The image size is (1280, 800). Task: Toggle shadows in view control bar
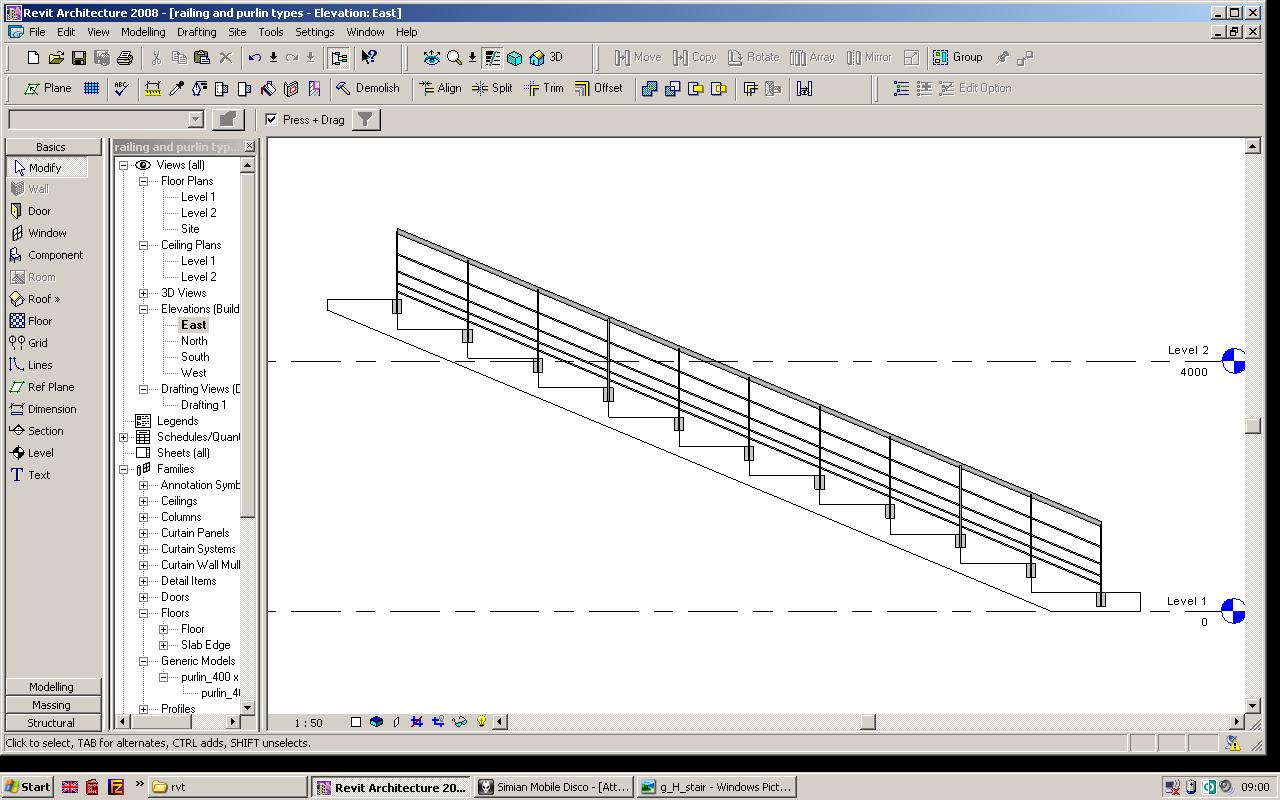(397, 722)
